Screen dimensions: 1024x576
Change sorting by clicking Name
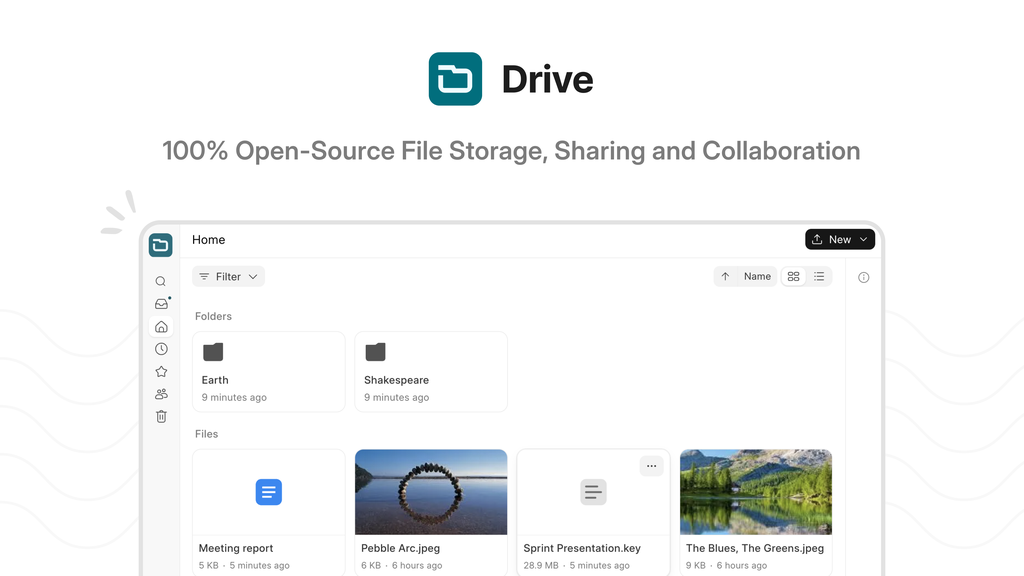[x=757, y=276]
